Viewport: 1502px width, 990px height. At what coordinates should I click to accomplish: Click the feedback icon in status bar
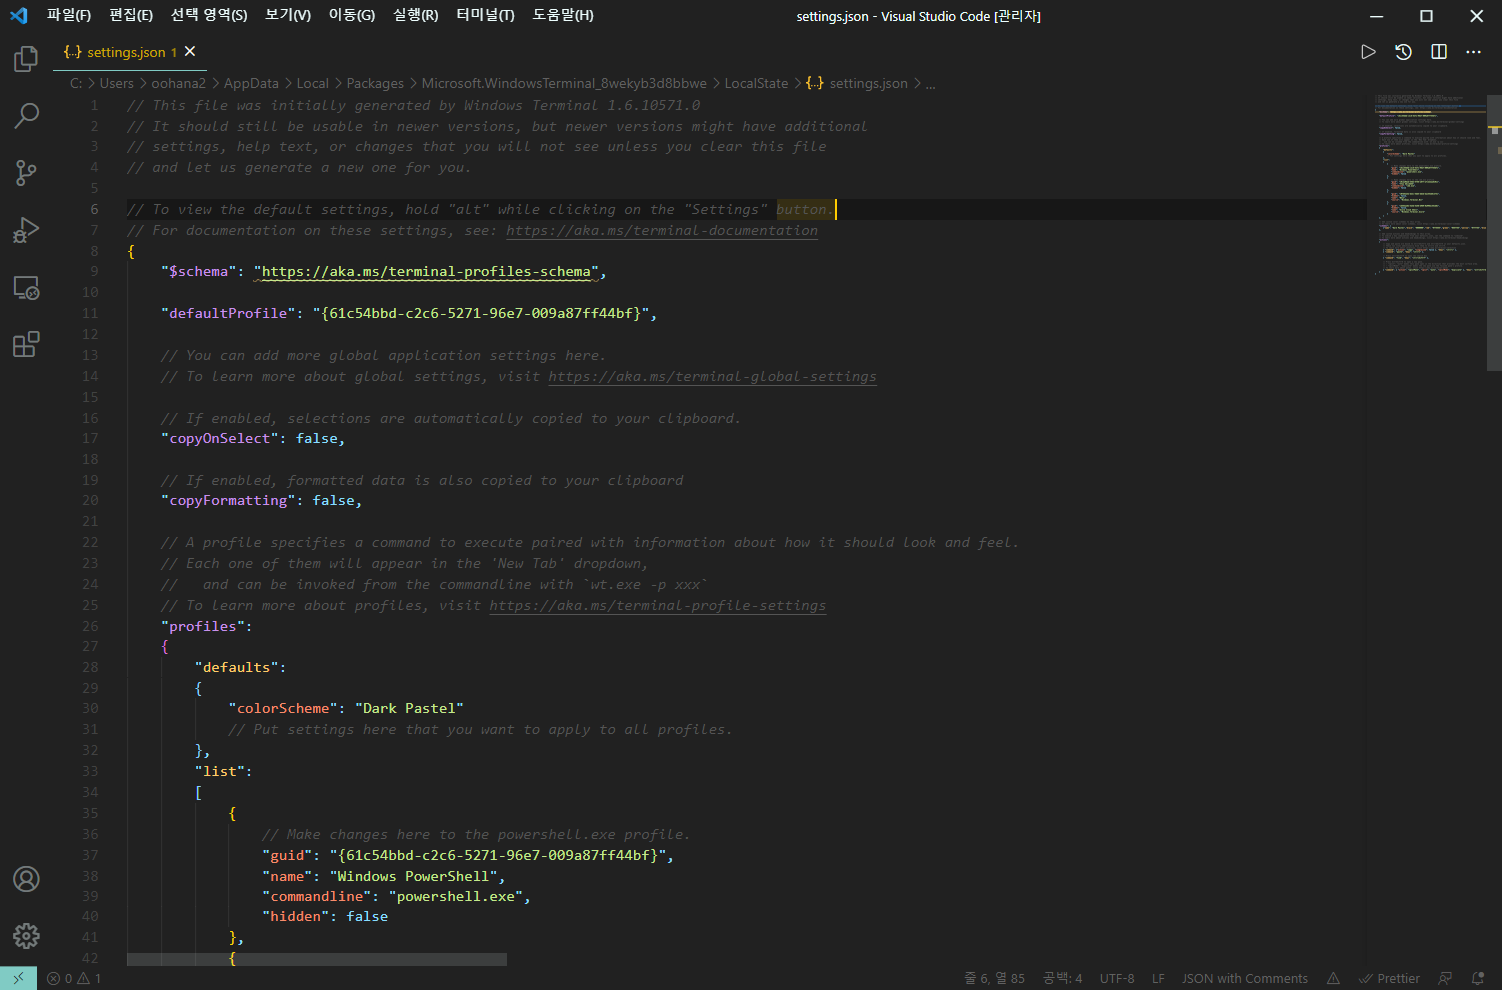[x=1445, y=979]
